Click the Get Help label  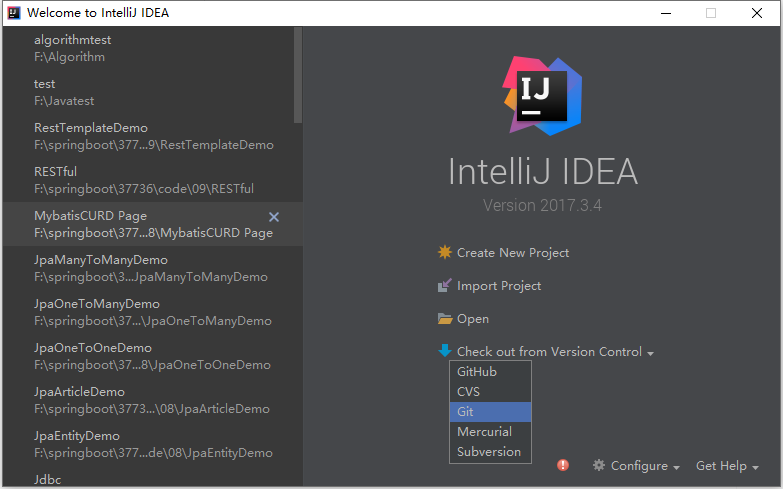[721, 466]
